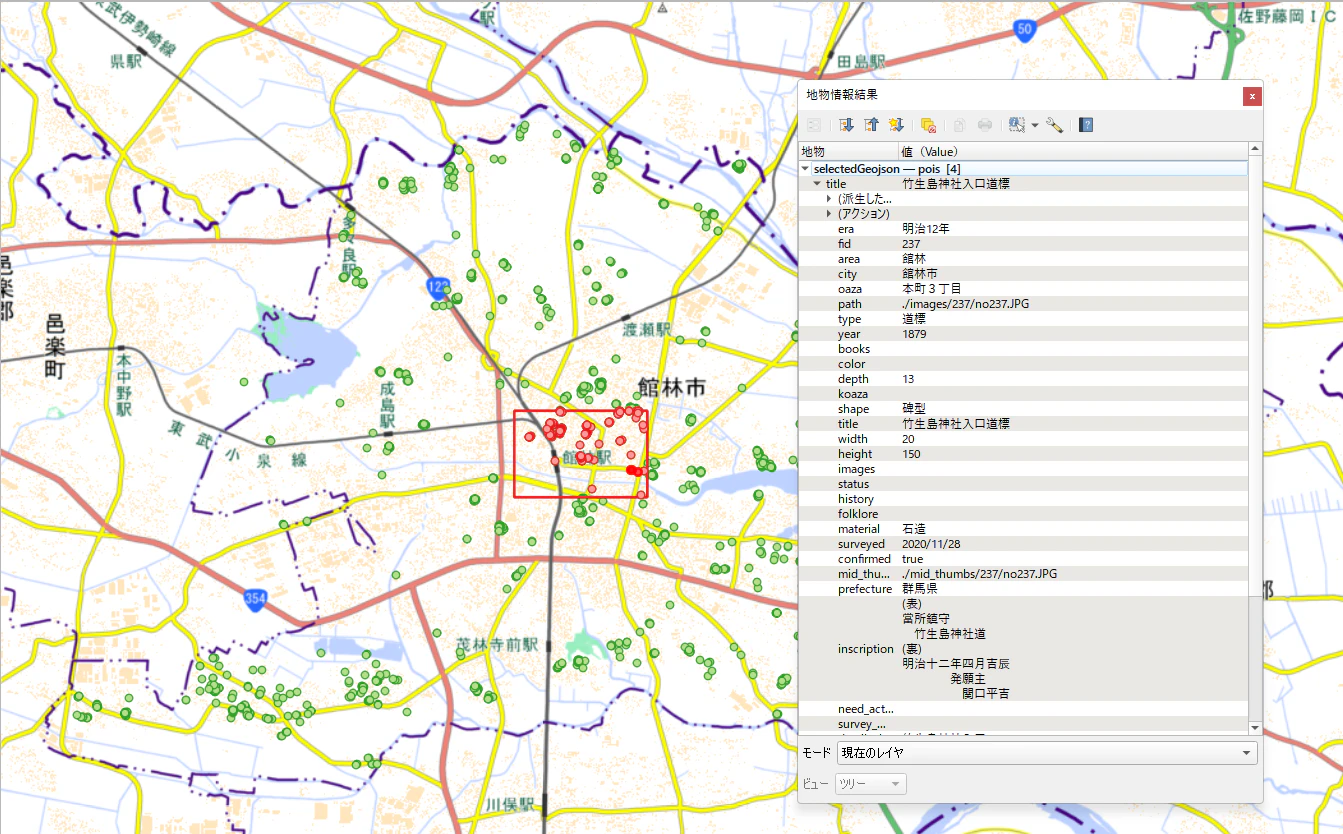Click the Collapse Tree toolbar icon
Screen dimensions: 1343x834
coord(871,125)
